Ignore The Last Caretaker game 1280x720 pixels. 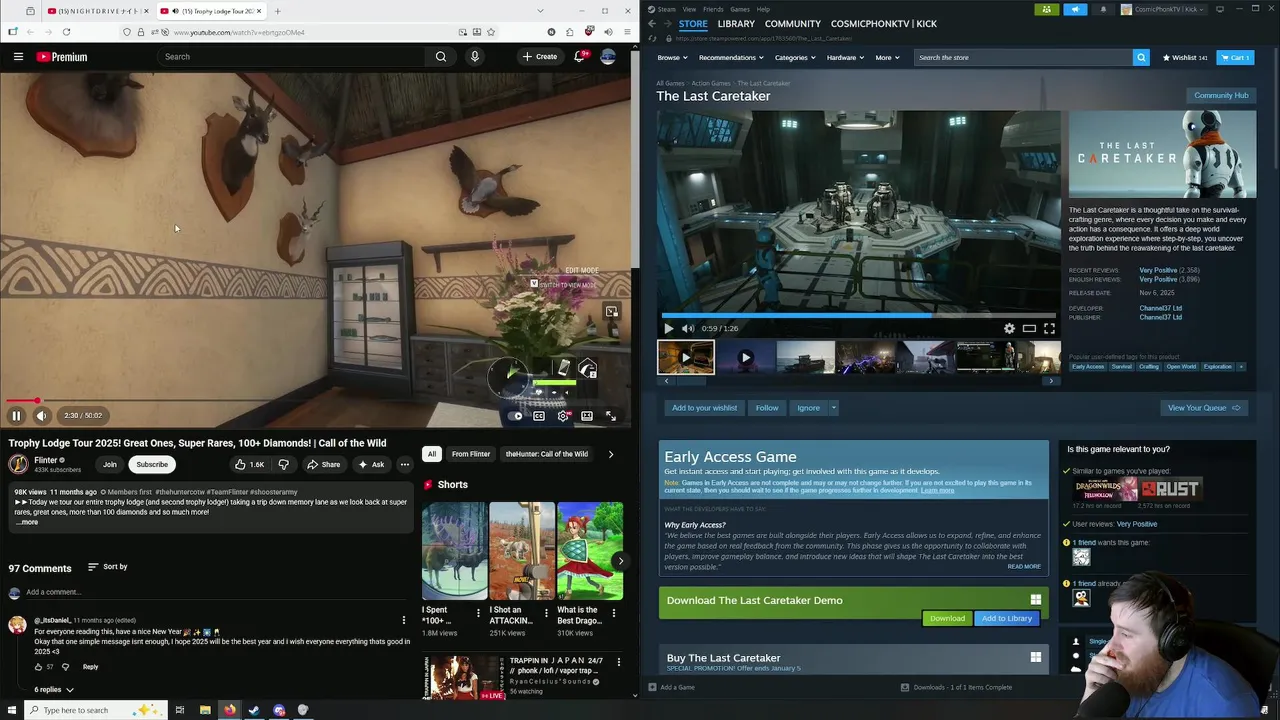click(808, 408)
